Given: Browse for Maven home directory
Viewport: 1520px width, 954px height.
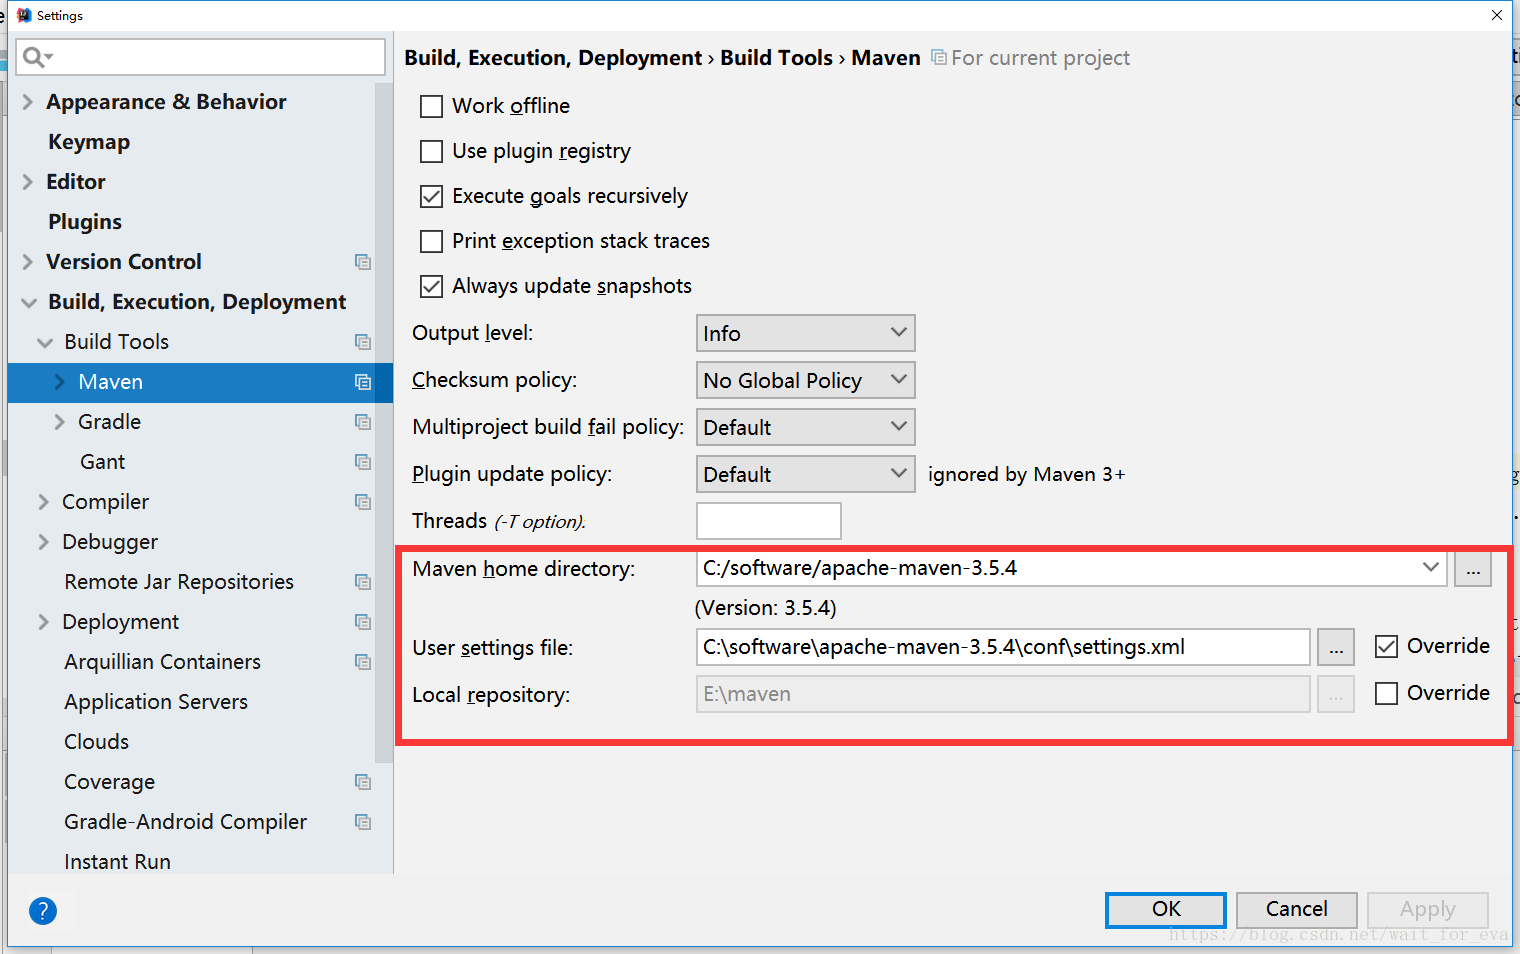Looking at the screenshot, I should point(1473,568).
